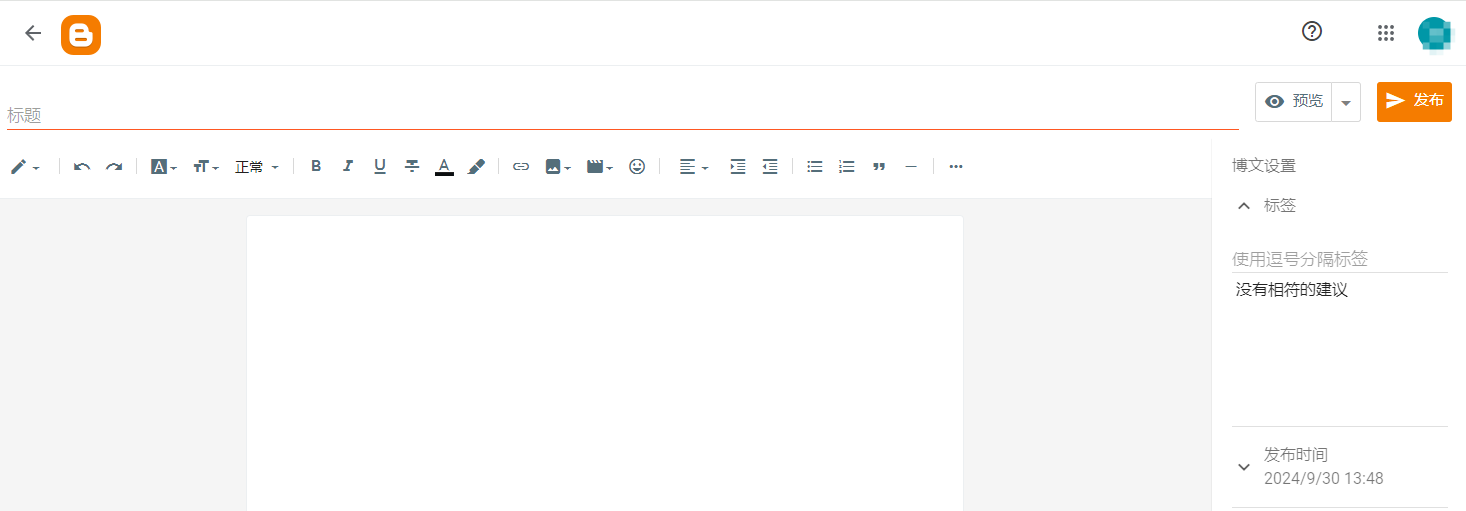Open the dropdown arrow beside 预览
Screen dimensions: 1466x511
pyautogui.click(x=1346, y=102)
